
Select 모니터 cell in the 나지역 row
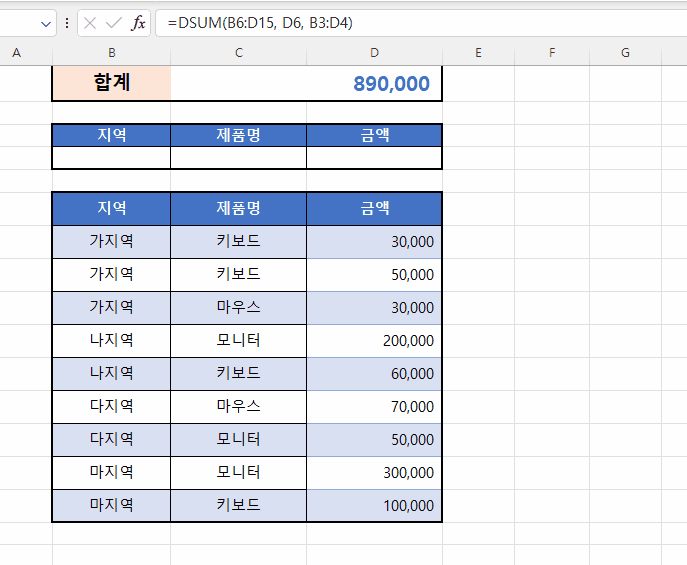tap(239, 341)
